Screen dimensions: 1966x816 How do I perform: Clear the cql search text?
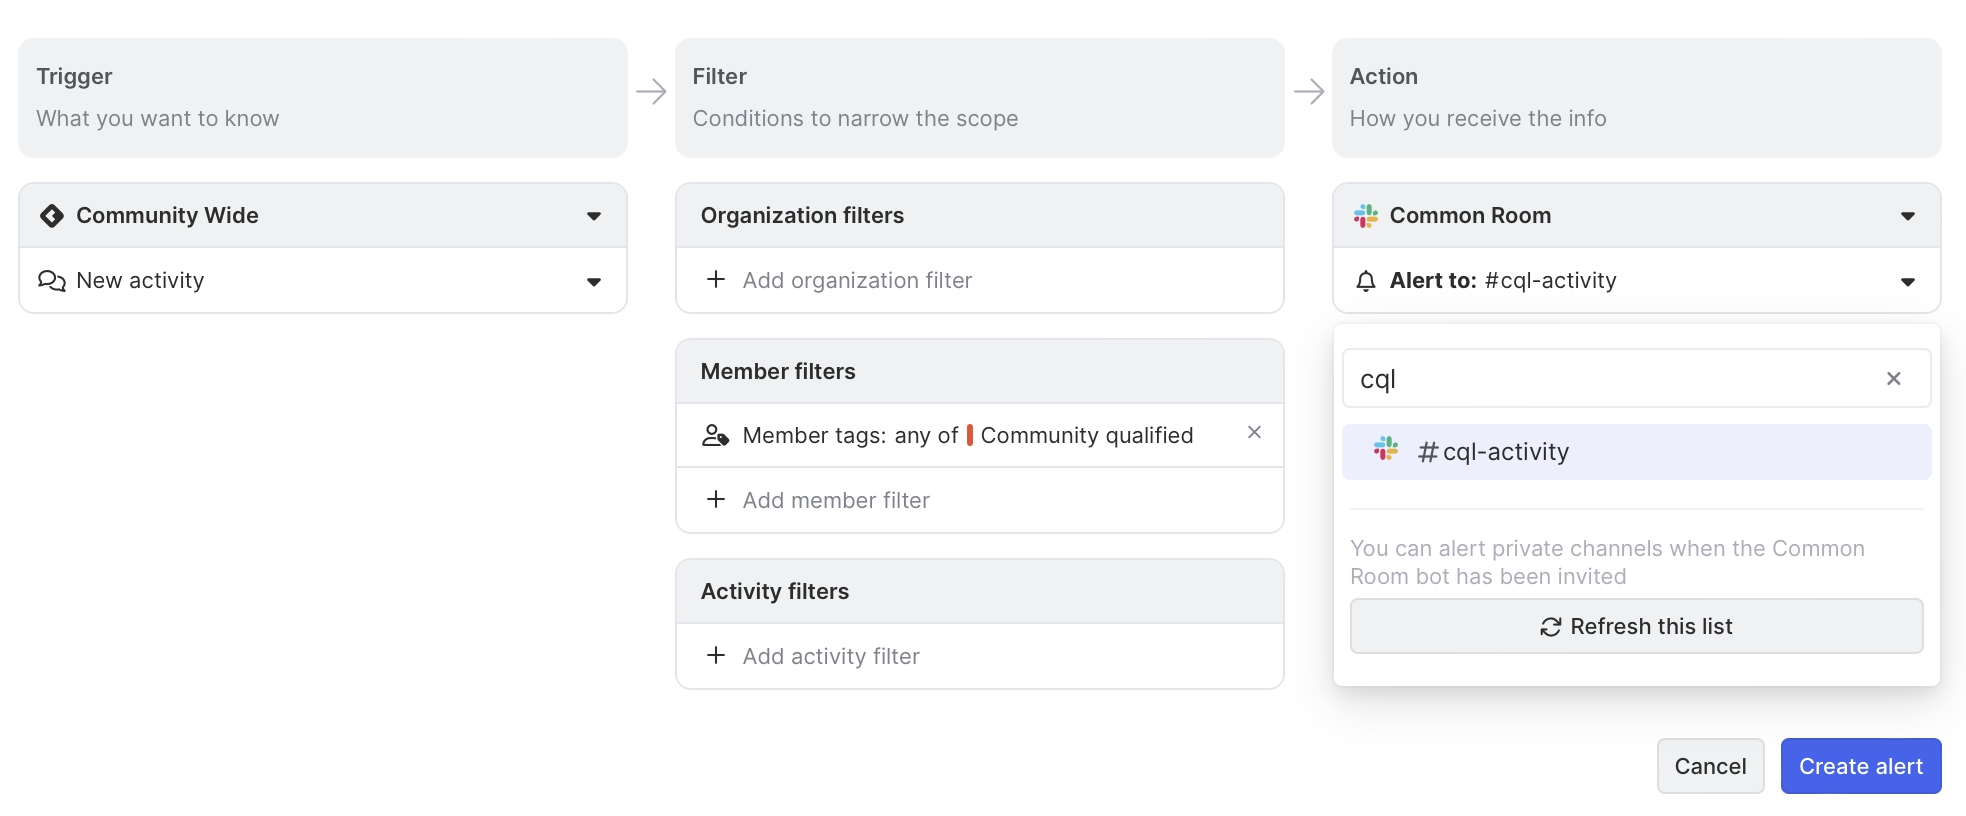[1893, 379]
